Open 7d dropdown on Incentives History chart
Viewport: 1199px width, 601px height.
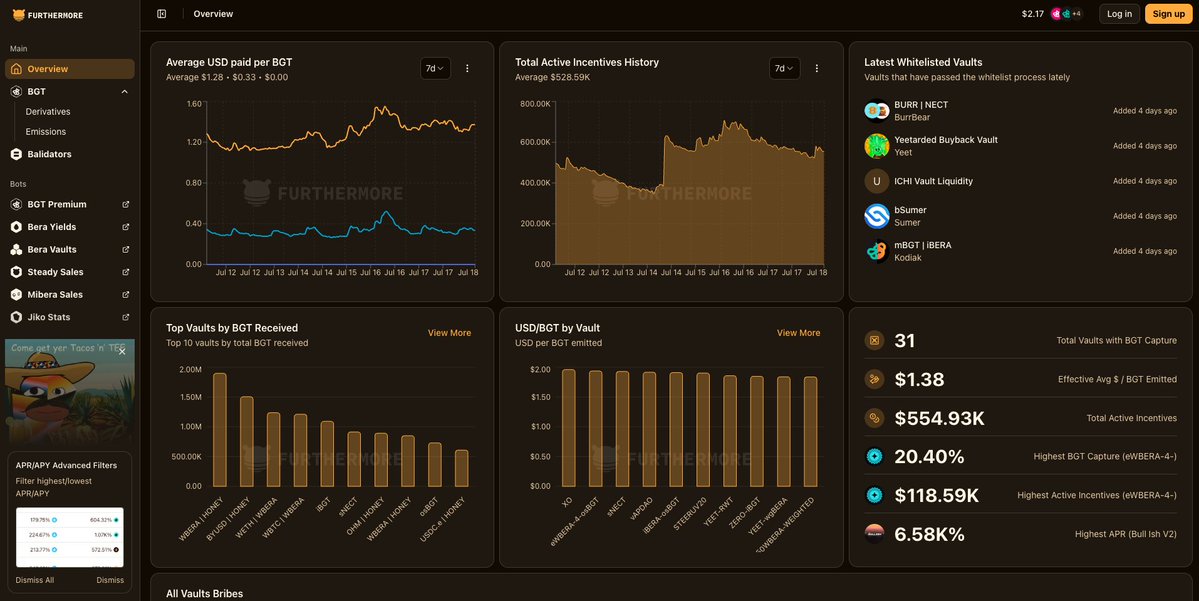[x=785, y=68]
